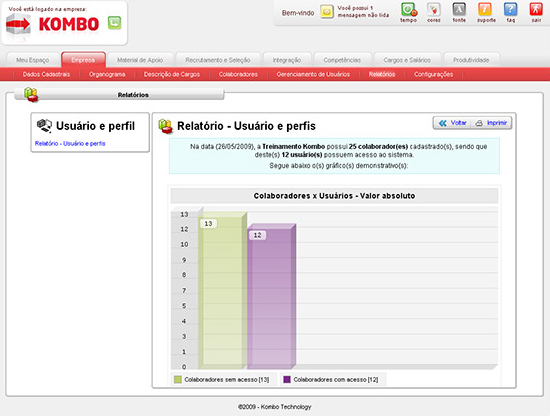Click the green Colaboradores sem acesso legend swatch
The width and height of the screenshot is (550, 416).
pos(178,380)
